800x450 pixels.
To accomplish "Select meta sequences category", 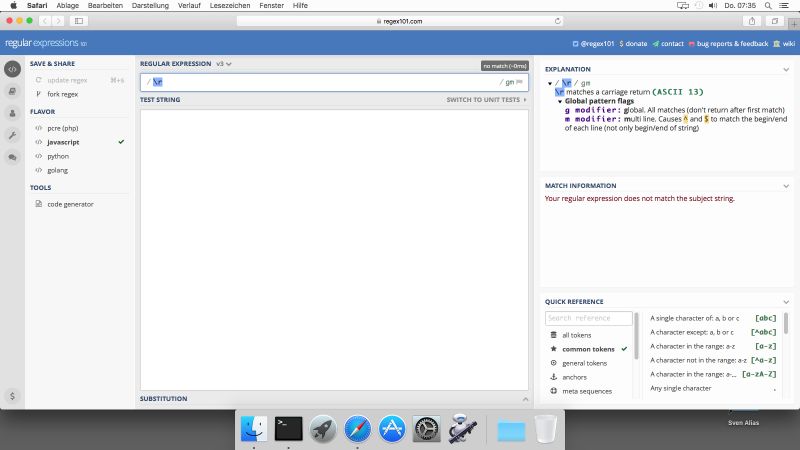I will pos(589,391).
